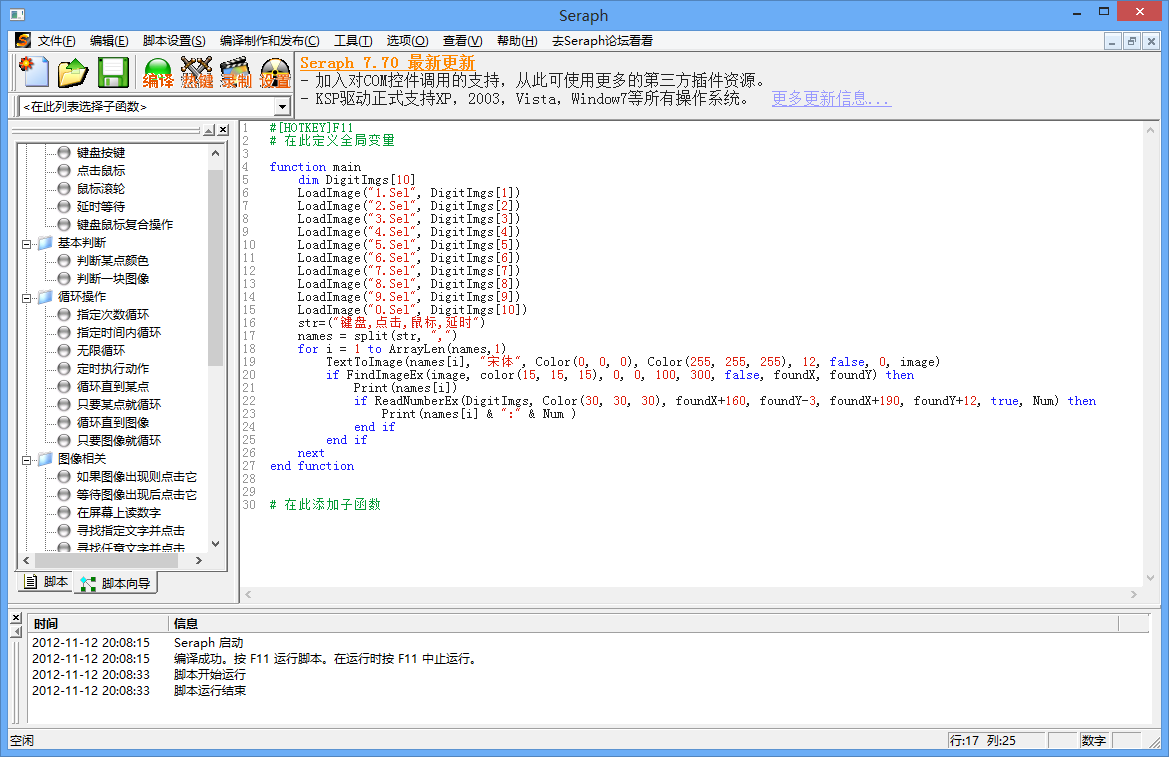Save the script using the diskette icon
This screenshot has width=1169, height=757.
click(x=112, y=73)
